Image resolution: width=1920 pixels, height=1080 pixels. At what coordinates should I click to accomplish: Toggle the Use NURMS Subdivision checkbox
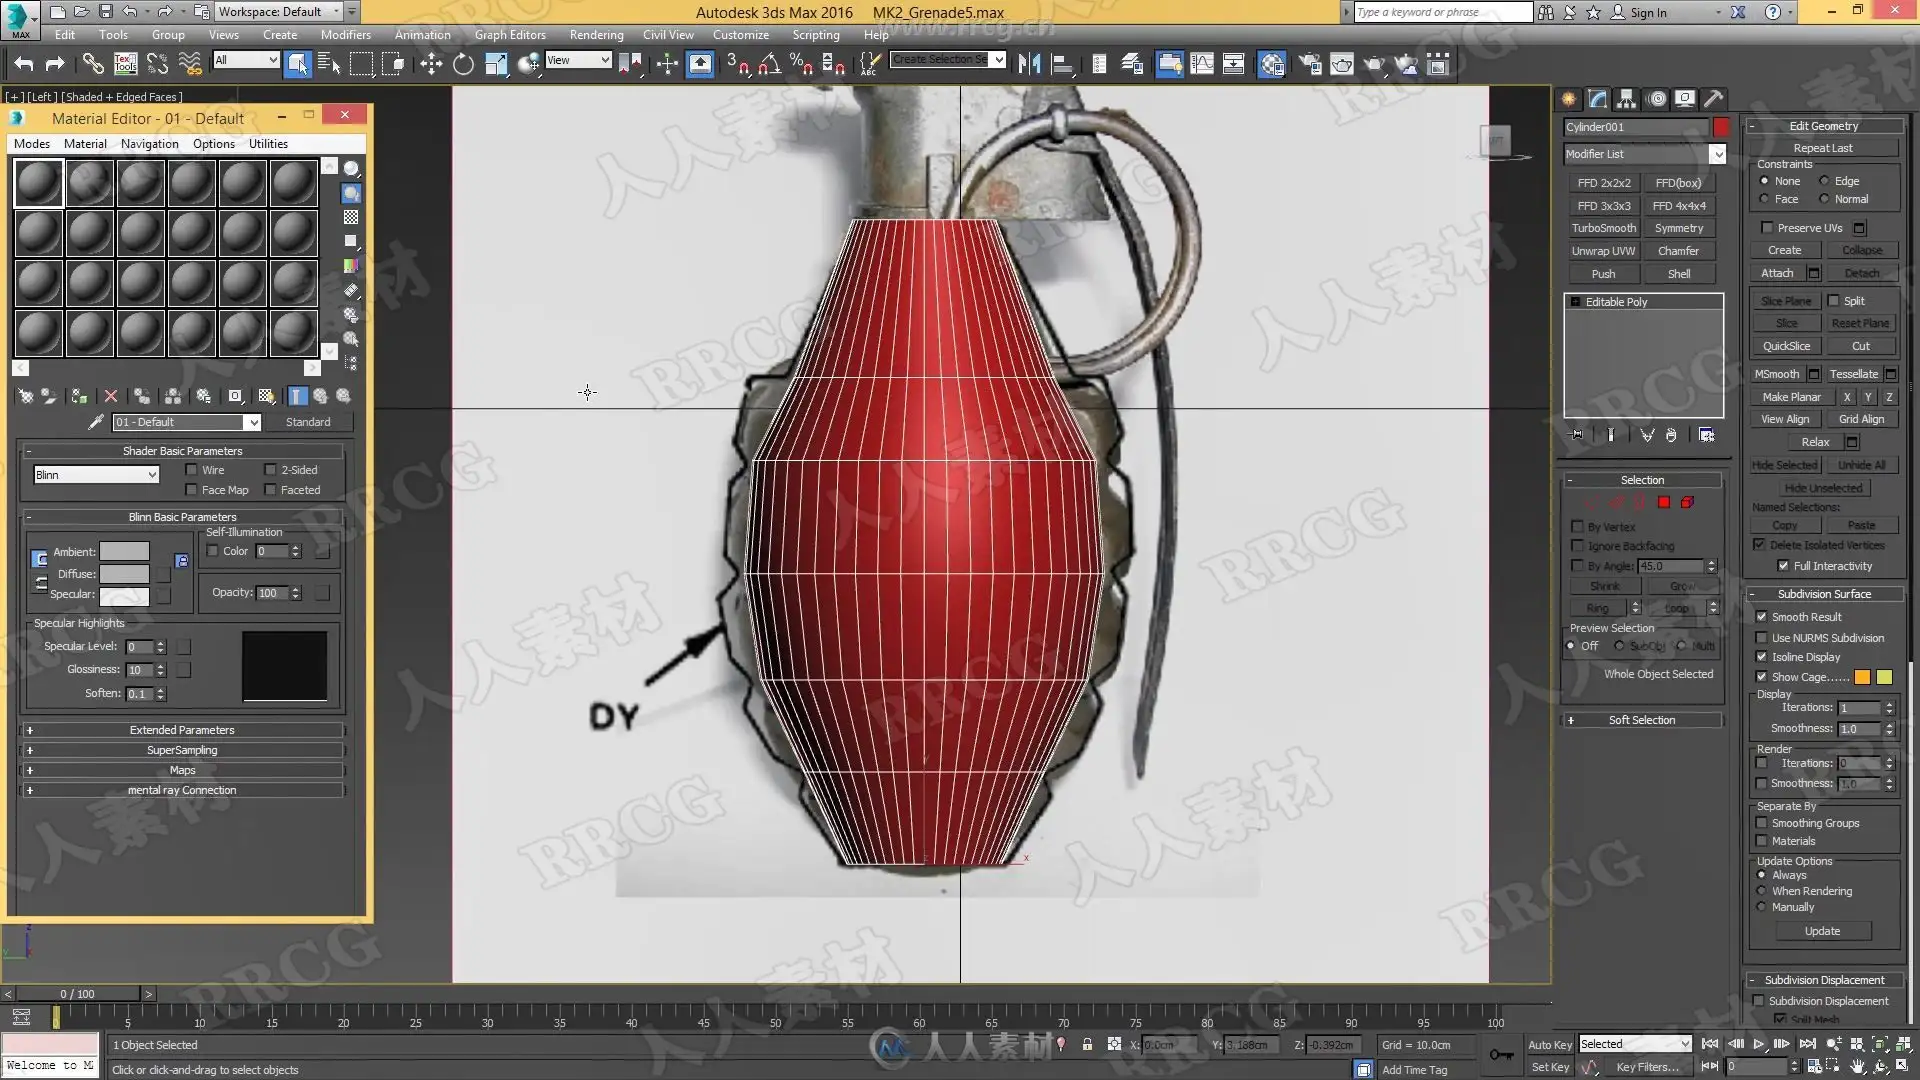point(1762,638)
